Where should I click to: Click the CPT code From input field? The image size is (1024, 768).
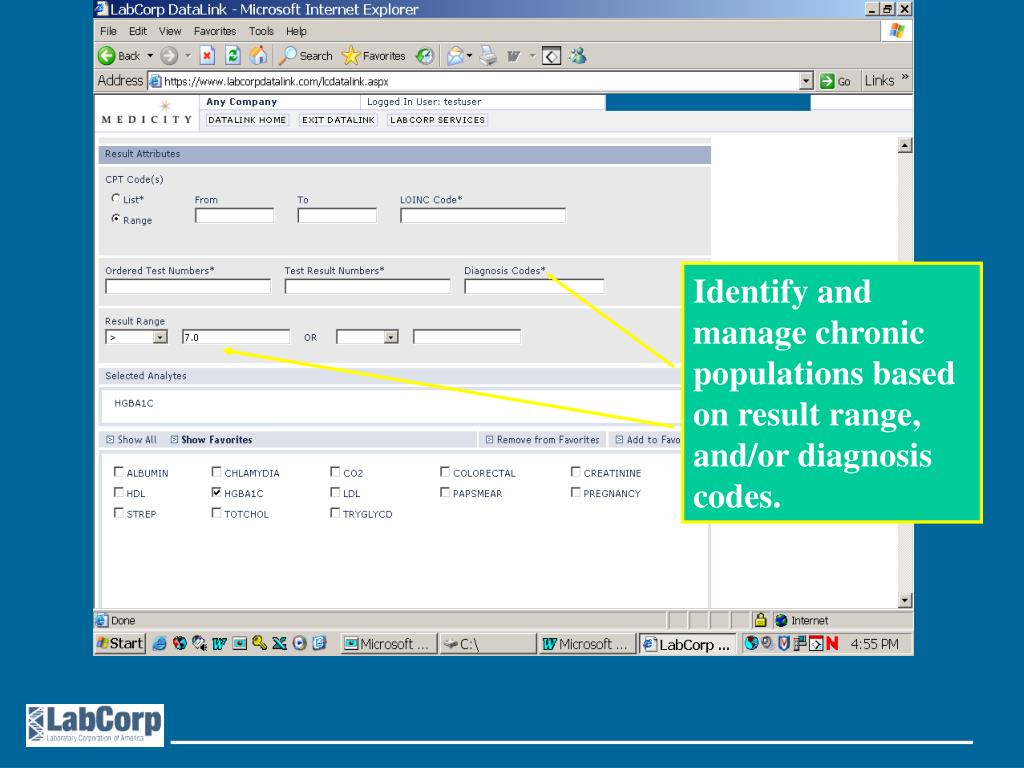coord(234,216)
